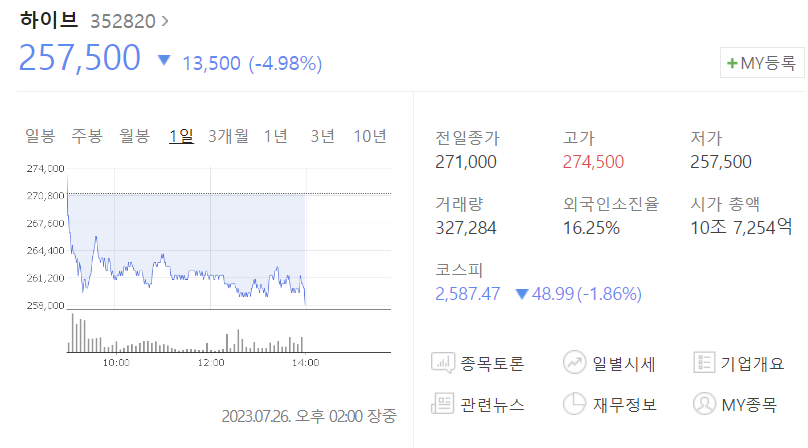Click the 하이브 stock name heading
The width and height of the screenshot is (808, 448).
click(x=48, y=20)
